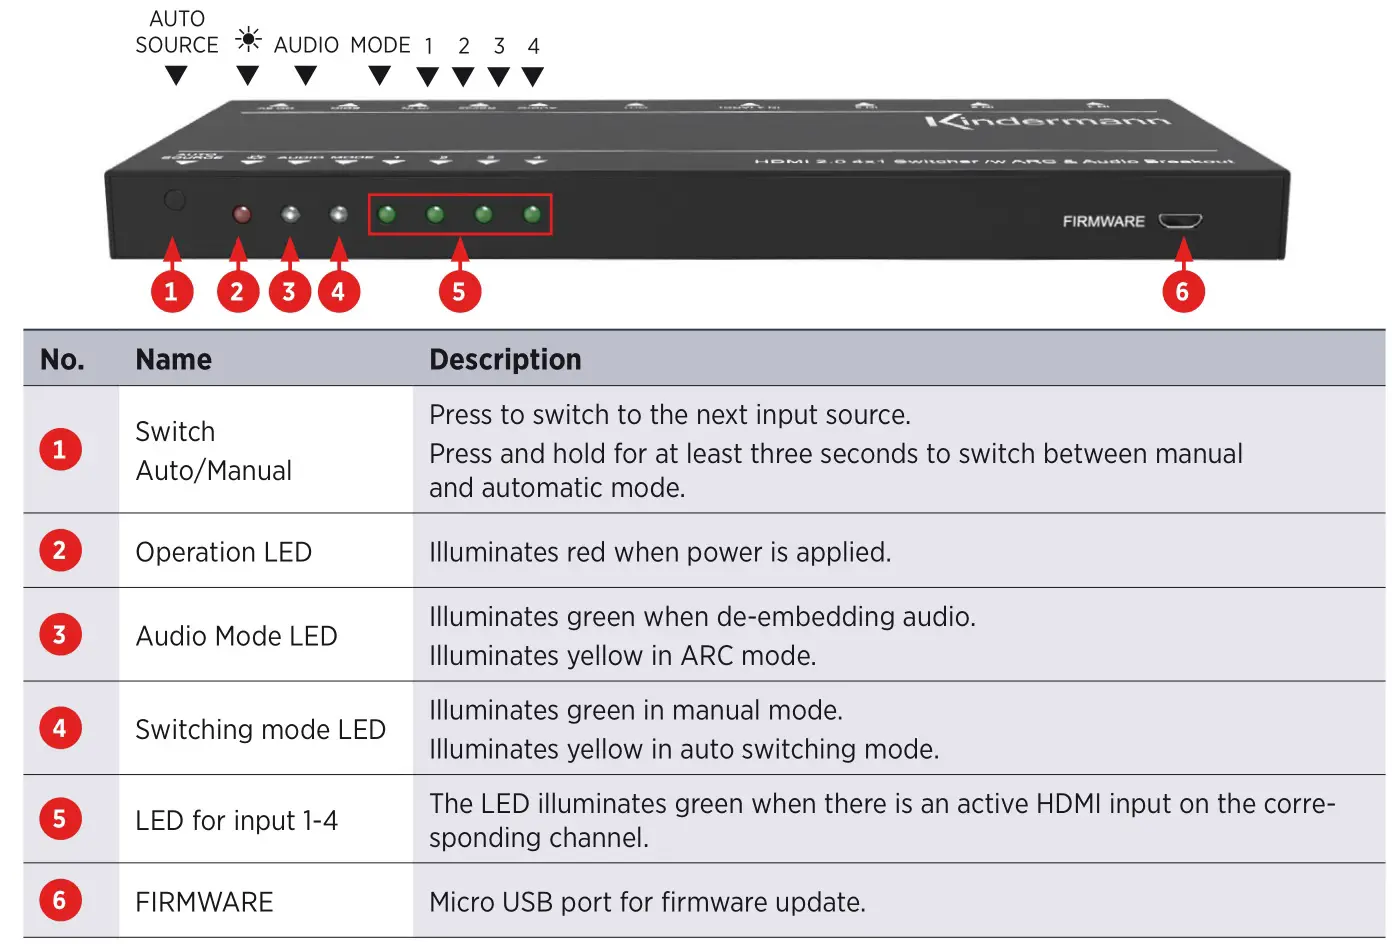Click the "AUDIO" legend label

306,45
